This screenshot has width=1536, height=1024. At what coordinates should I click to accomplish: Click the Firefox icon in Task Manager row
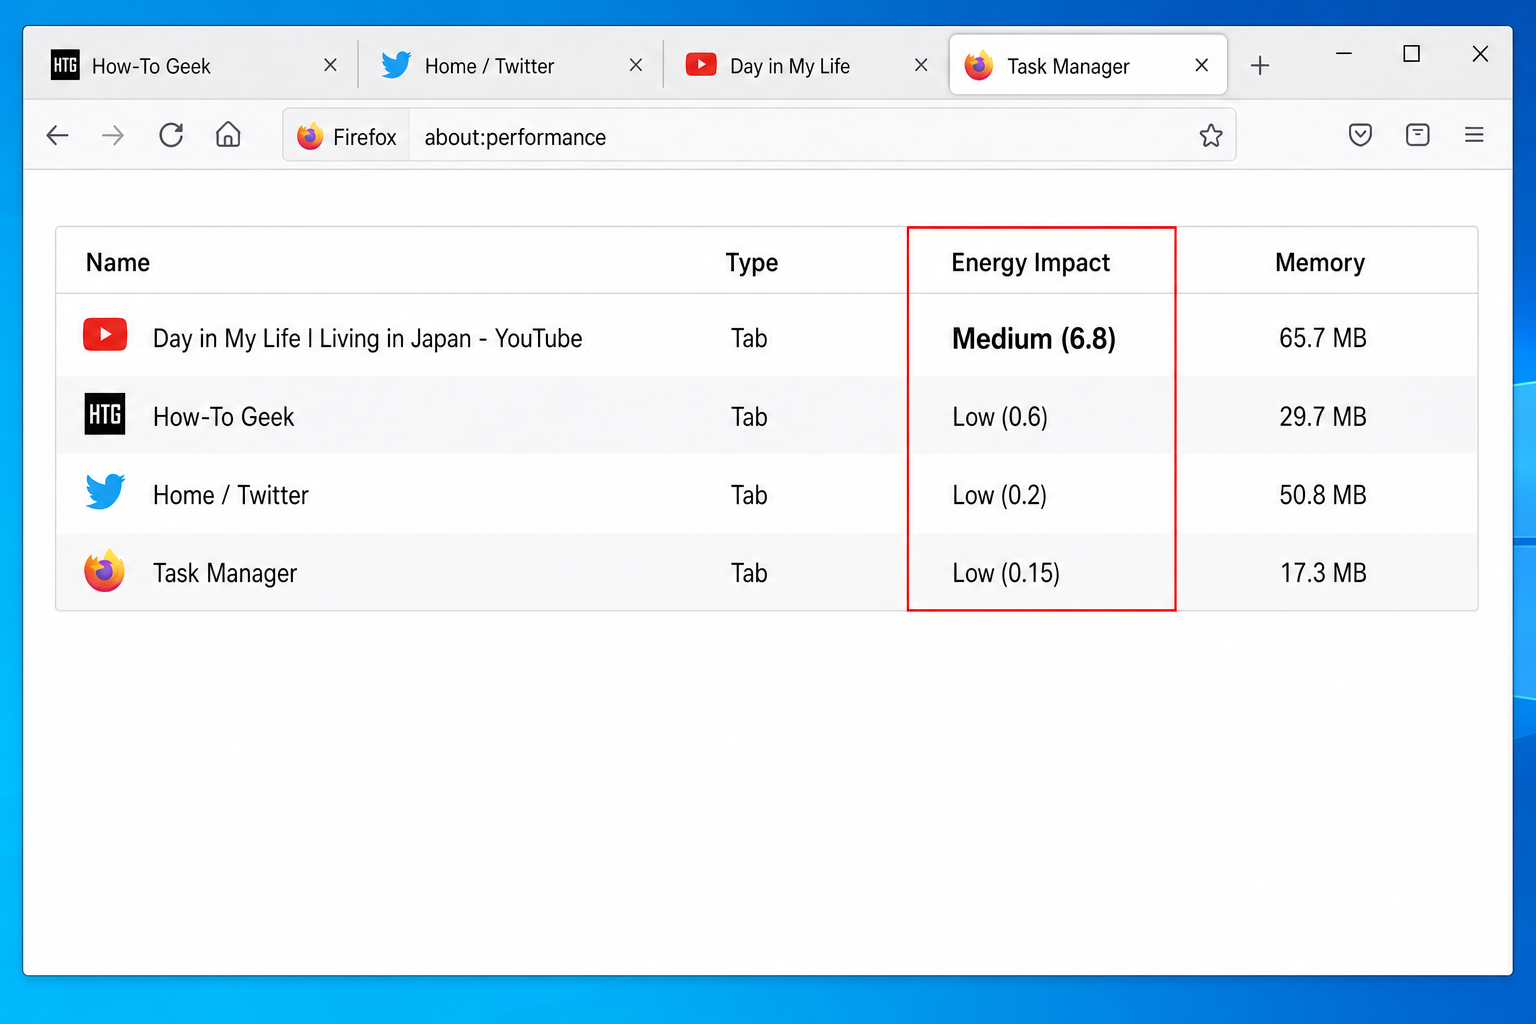[x=105, y=571]
